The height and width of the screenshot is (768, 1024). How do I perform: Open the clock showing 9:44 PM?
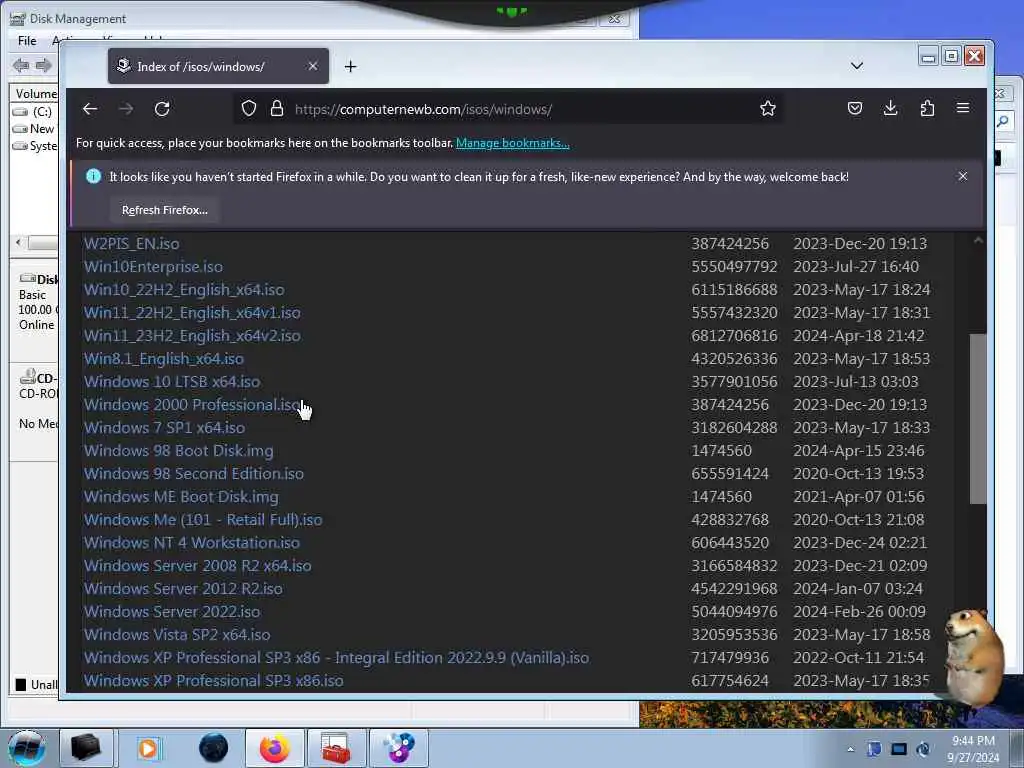(973, 748)
